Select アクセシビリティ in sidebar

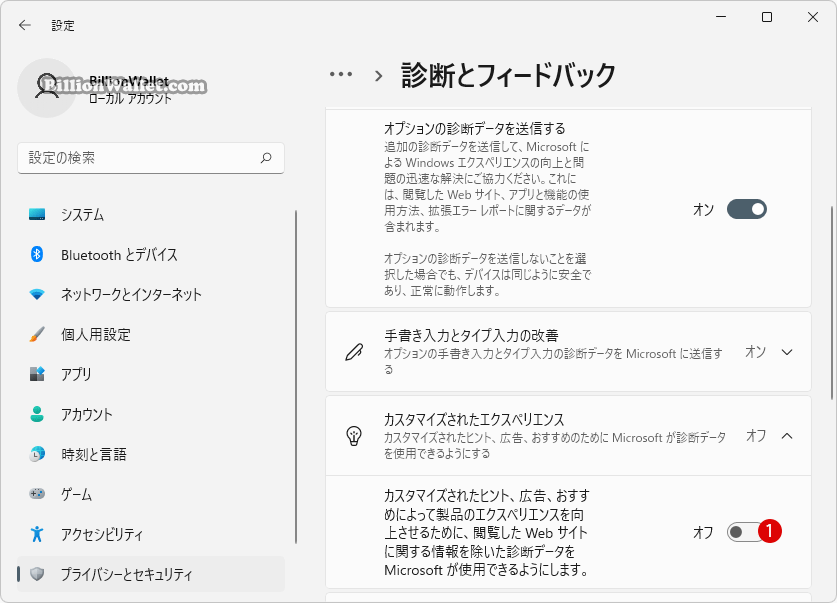[151, 534]
